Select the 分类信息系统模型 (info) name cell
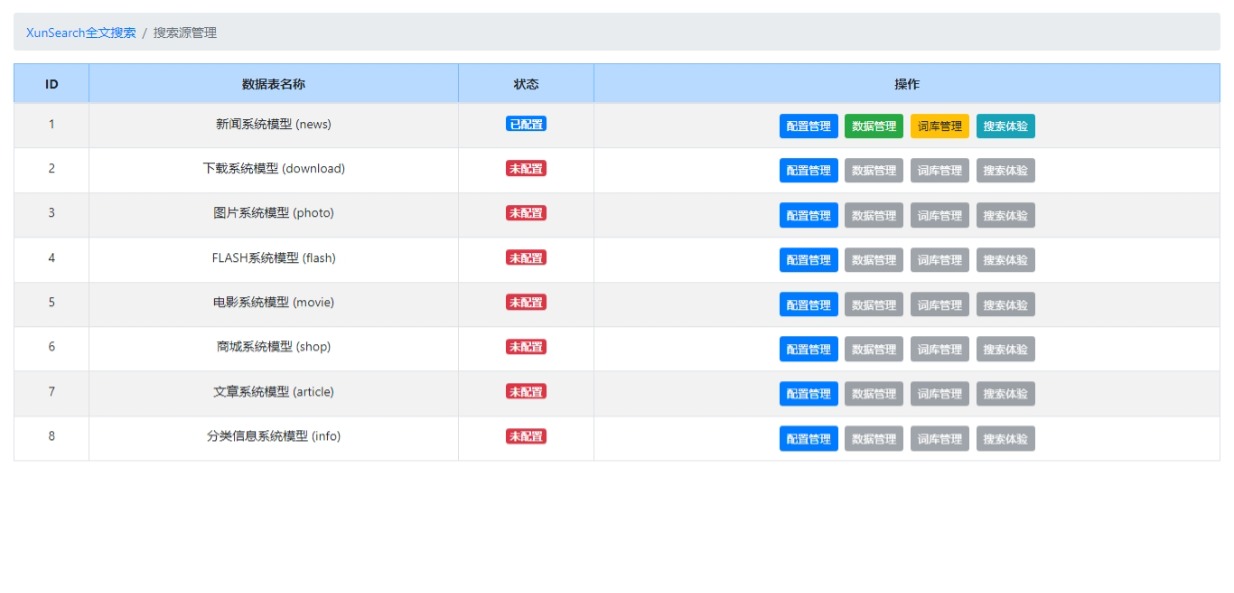 (x=273, y=436)
